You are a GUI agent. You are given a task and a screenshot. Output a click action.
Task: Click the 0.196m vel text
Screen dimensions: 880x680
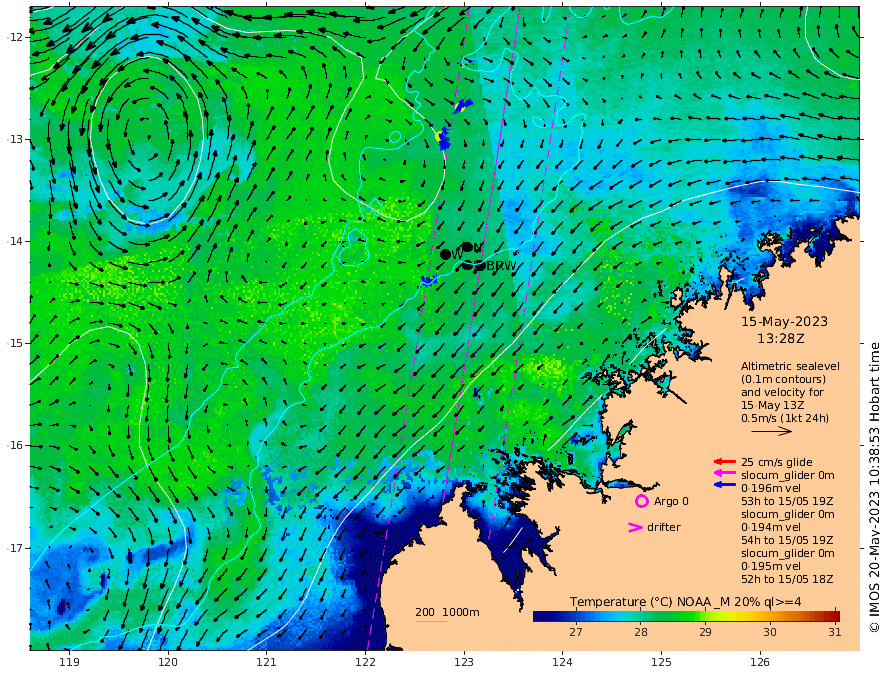pyautogui.click(x=771, y=488)
